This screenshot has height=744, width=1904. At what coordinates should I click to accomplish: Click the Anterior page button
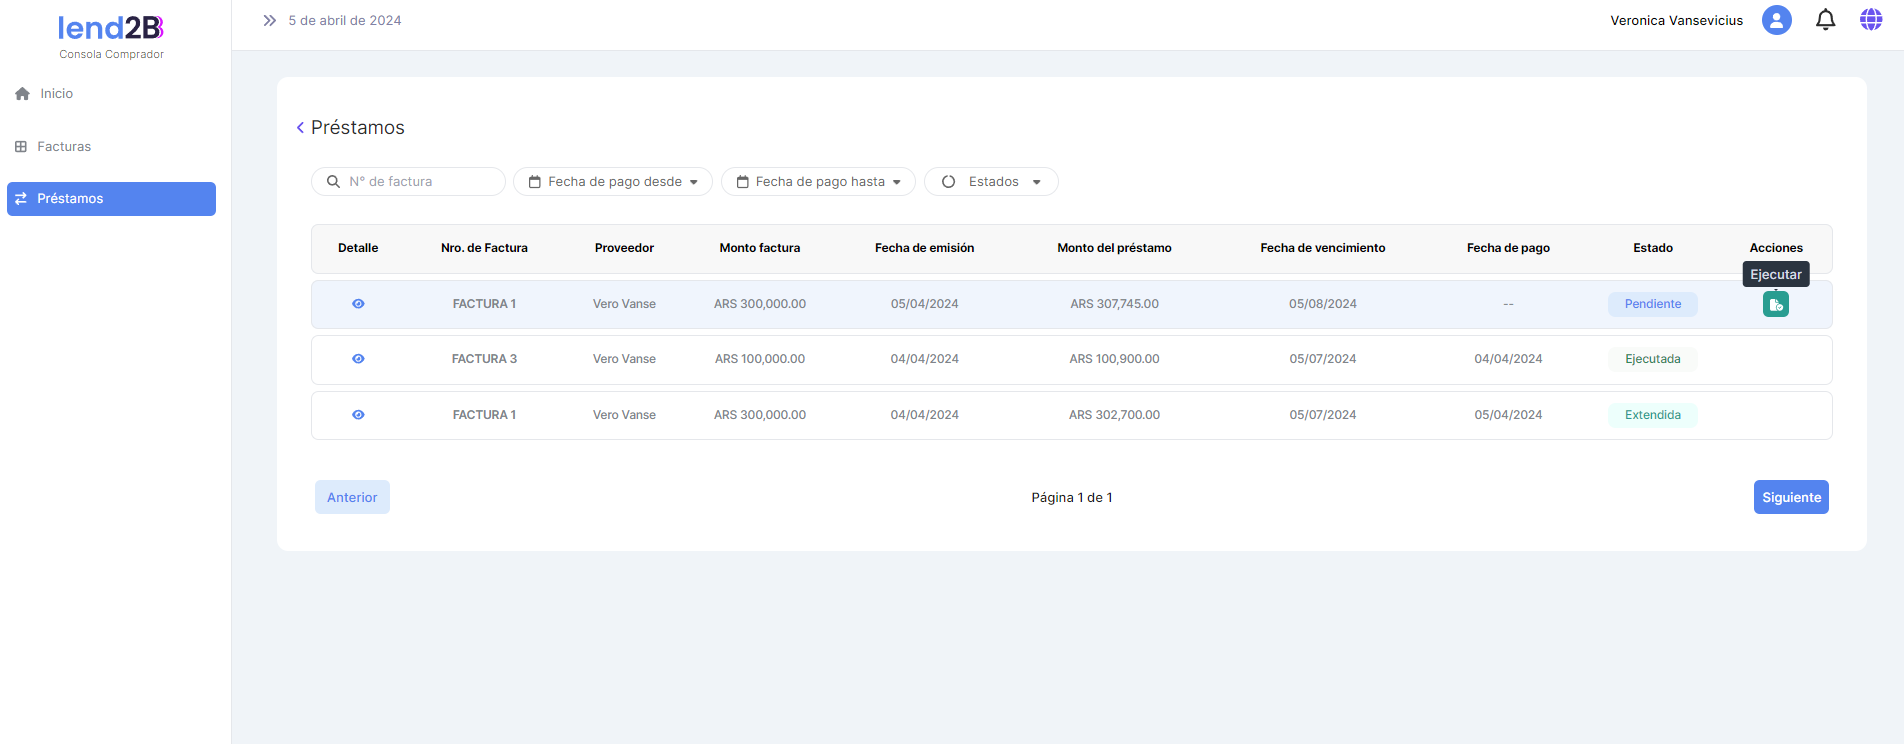[x=352, y=497]
